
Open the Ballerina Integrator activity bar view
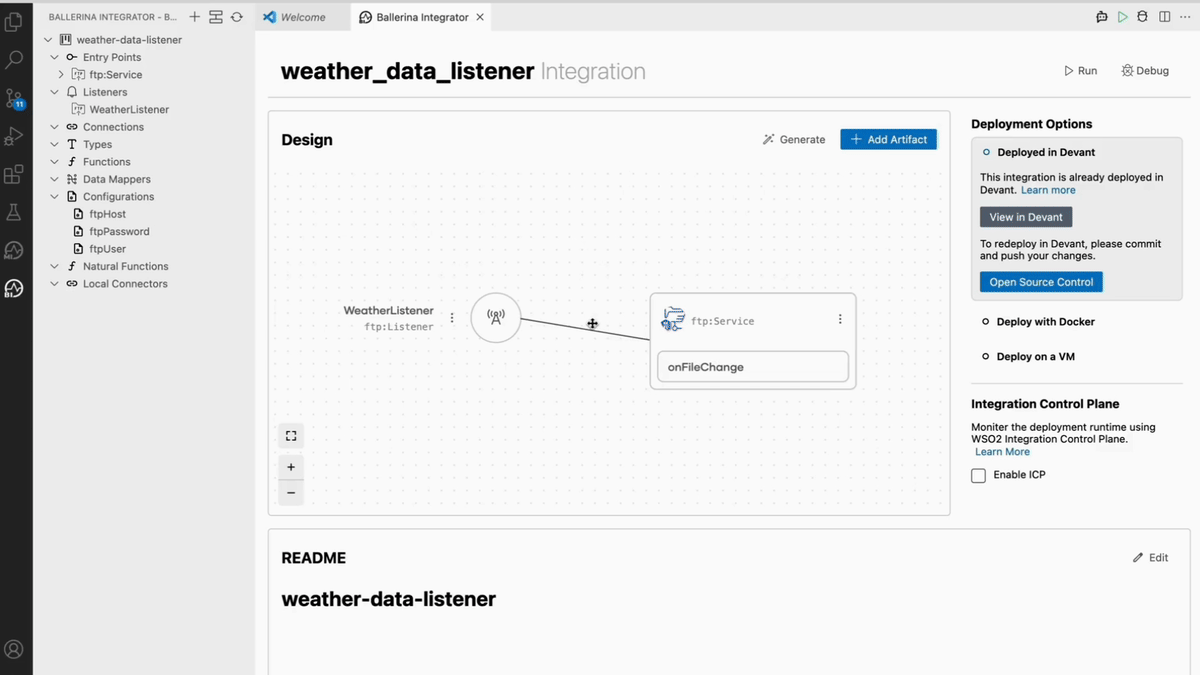pyautogui.click(x=14, y=289)
